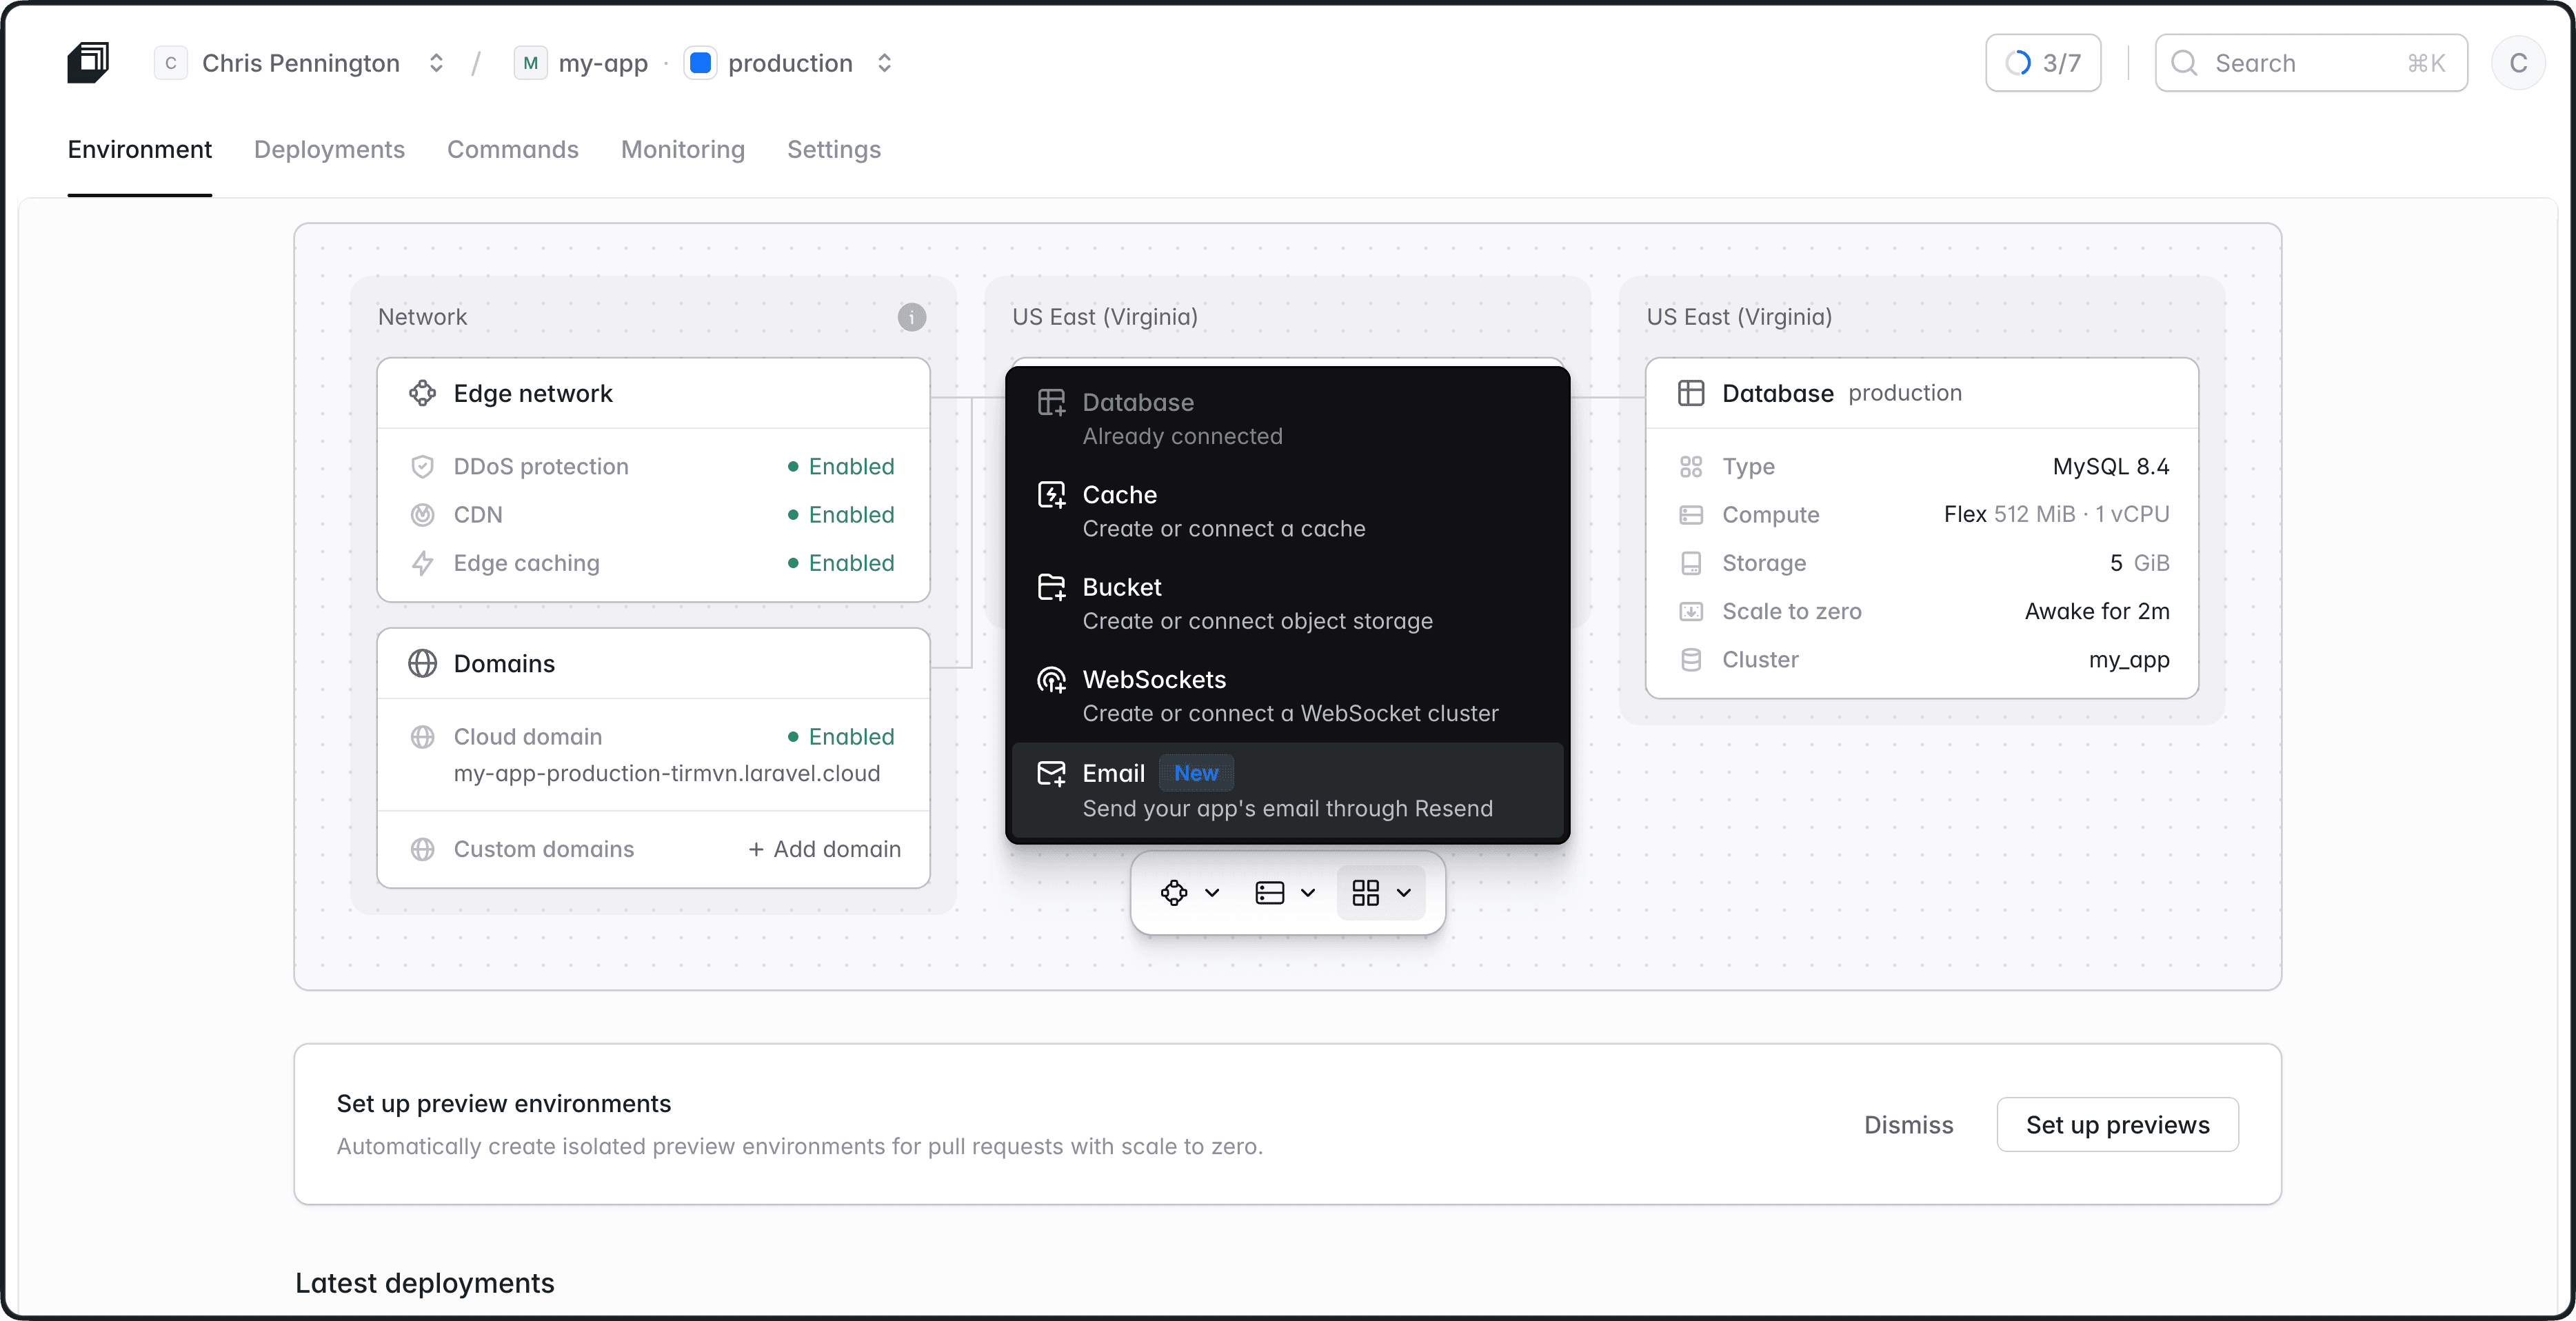Click the Set up previews button
Screen dimensions: 2576x1321
coord(2117,1125)
